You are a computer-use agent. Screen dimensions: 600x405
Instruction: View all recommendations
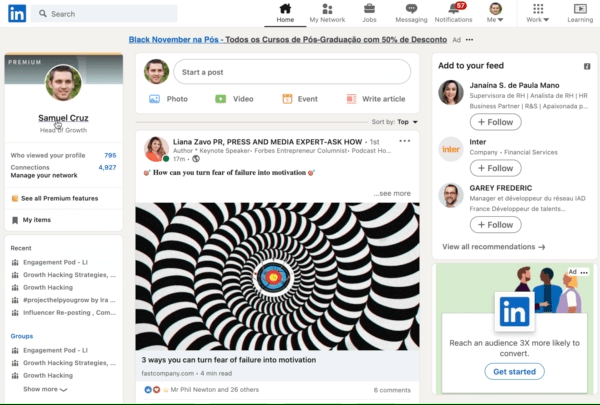(494, 247)
